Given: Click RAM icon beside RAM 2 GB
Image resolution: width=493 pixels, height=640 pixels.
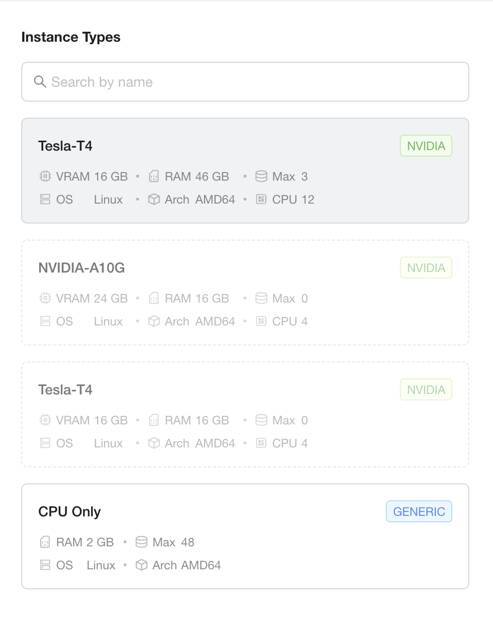Looking at the screenshot, I should pos(45,542).
